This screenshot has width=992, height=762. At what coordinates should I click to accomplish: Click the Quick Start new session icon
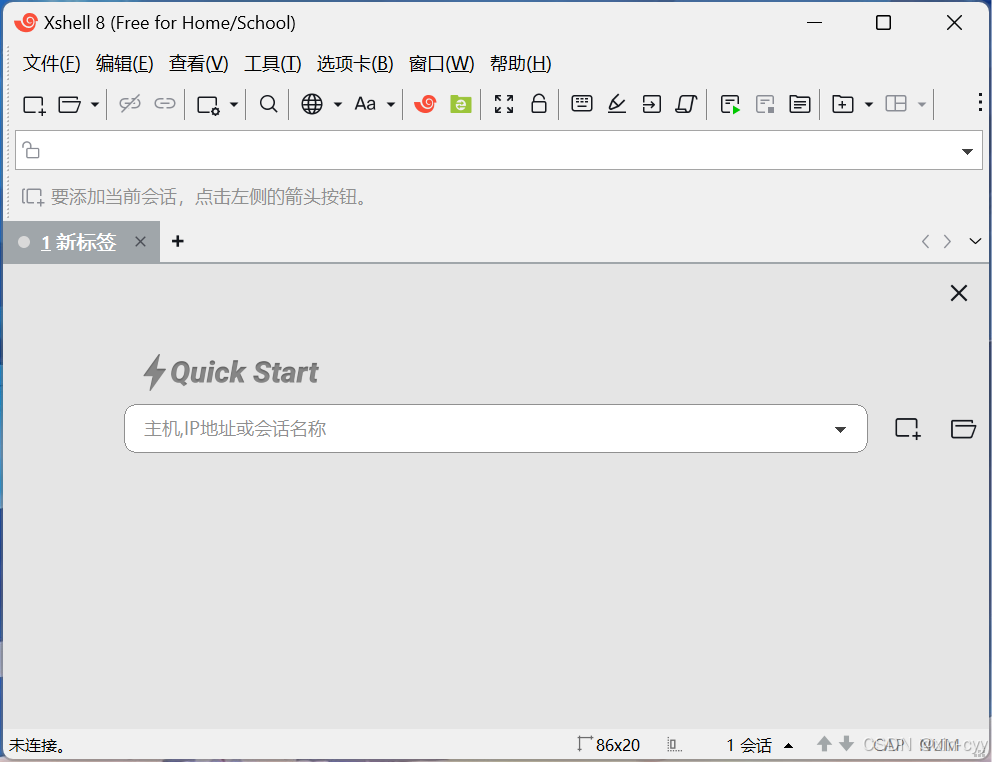tap(908, 428)
